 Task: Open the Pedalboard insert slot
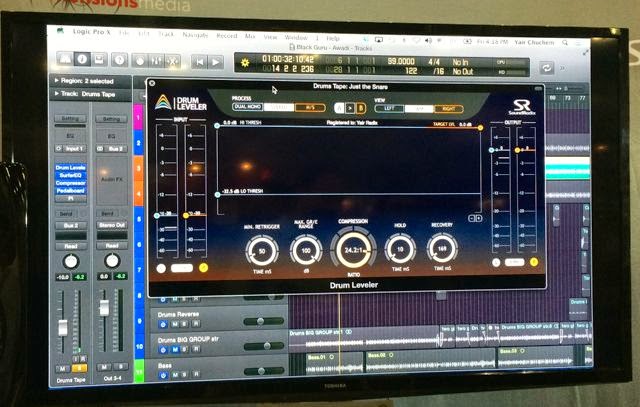coord(71,191)
